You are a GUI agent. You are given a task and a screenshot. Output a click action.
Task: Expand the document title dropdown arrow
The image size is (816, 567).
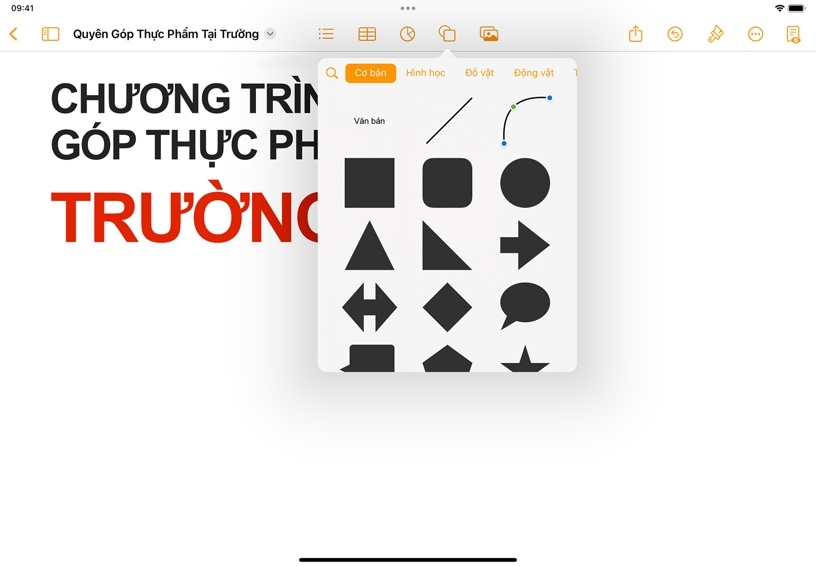click(270, 34)
